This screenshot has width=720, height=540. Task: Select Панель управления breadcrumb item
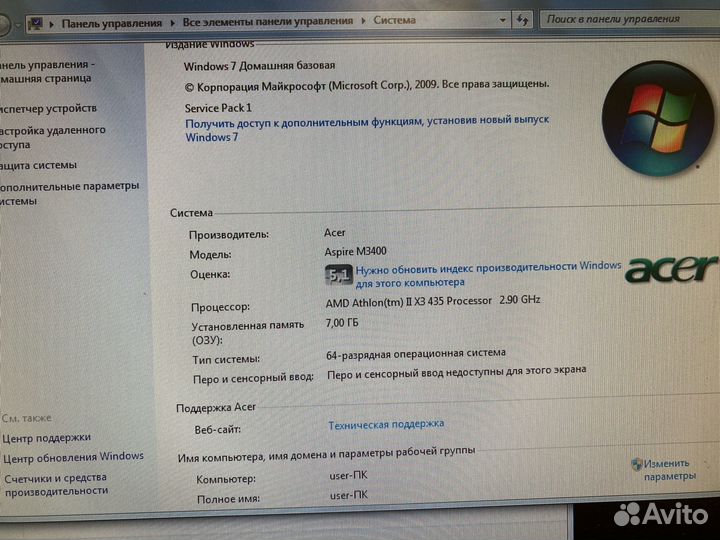coord(110,21)
